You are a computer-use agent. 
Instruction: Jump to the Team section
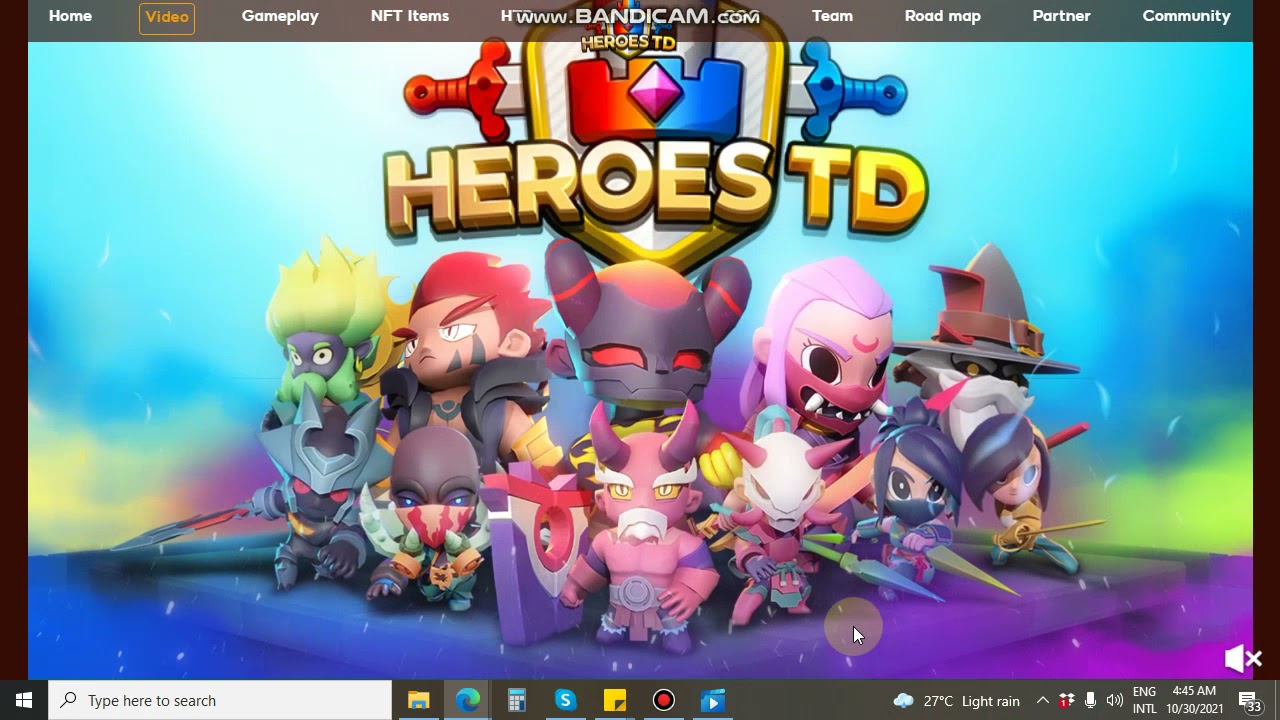[x=832, y=16]
